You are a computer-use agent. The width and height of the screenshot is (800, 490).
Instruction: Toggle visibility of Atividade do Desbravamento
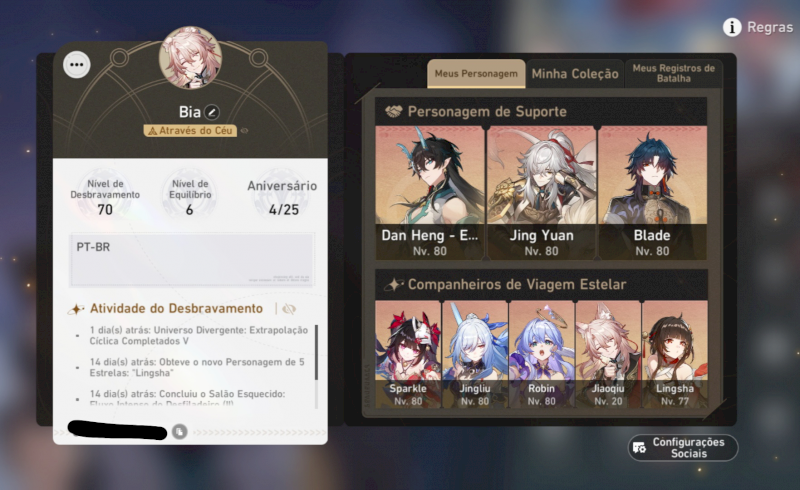pos(289,309)
